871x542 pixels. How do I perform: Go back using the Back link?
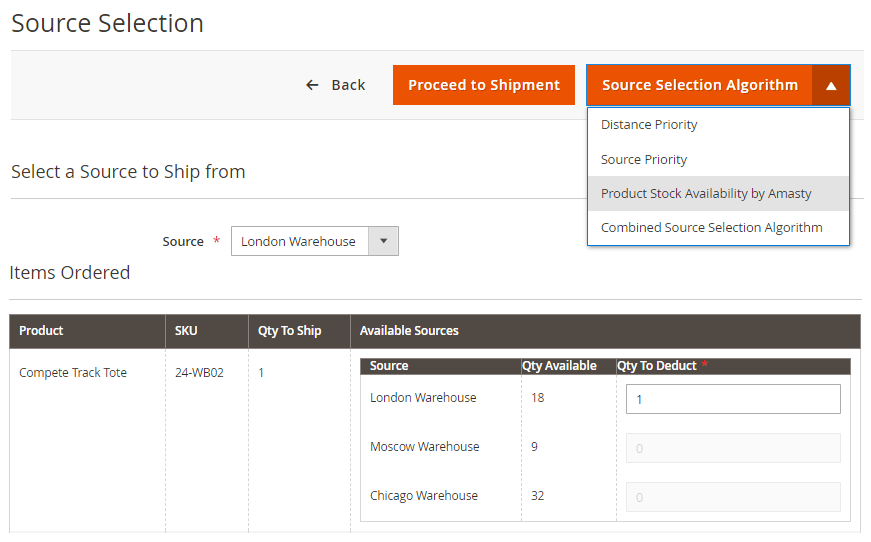click(348, 85)
